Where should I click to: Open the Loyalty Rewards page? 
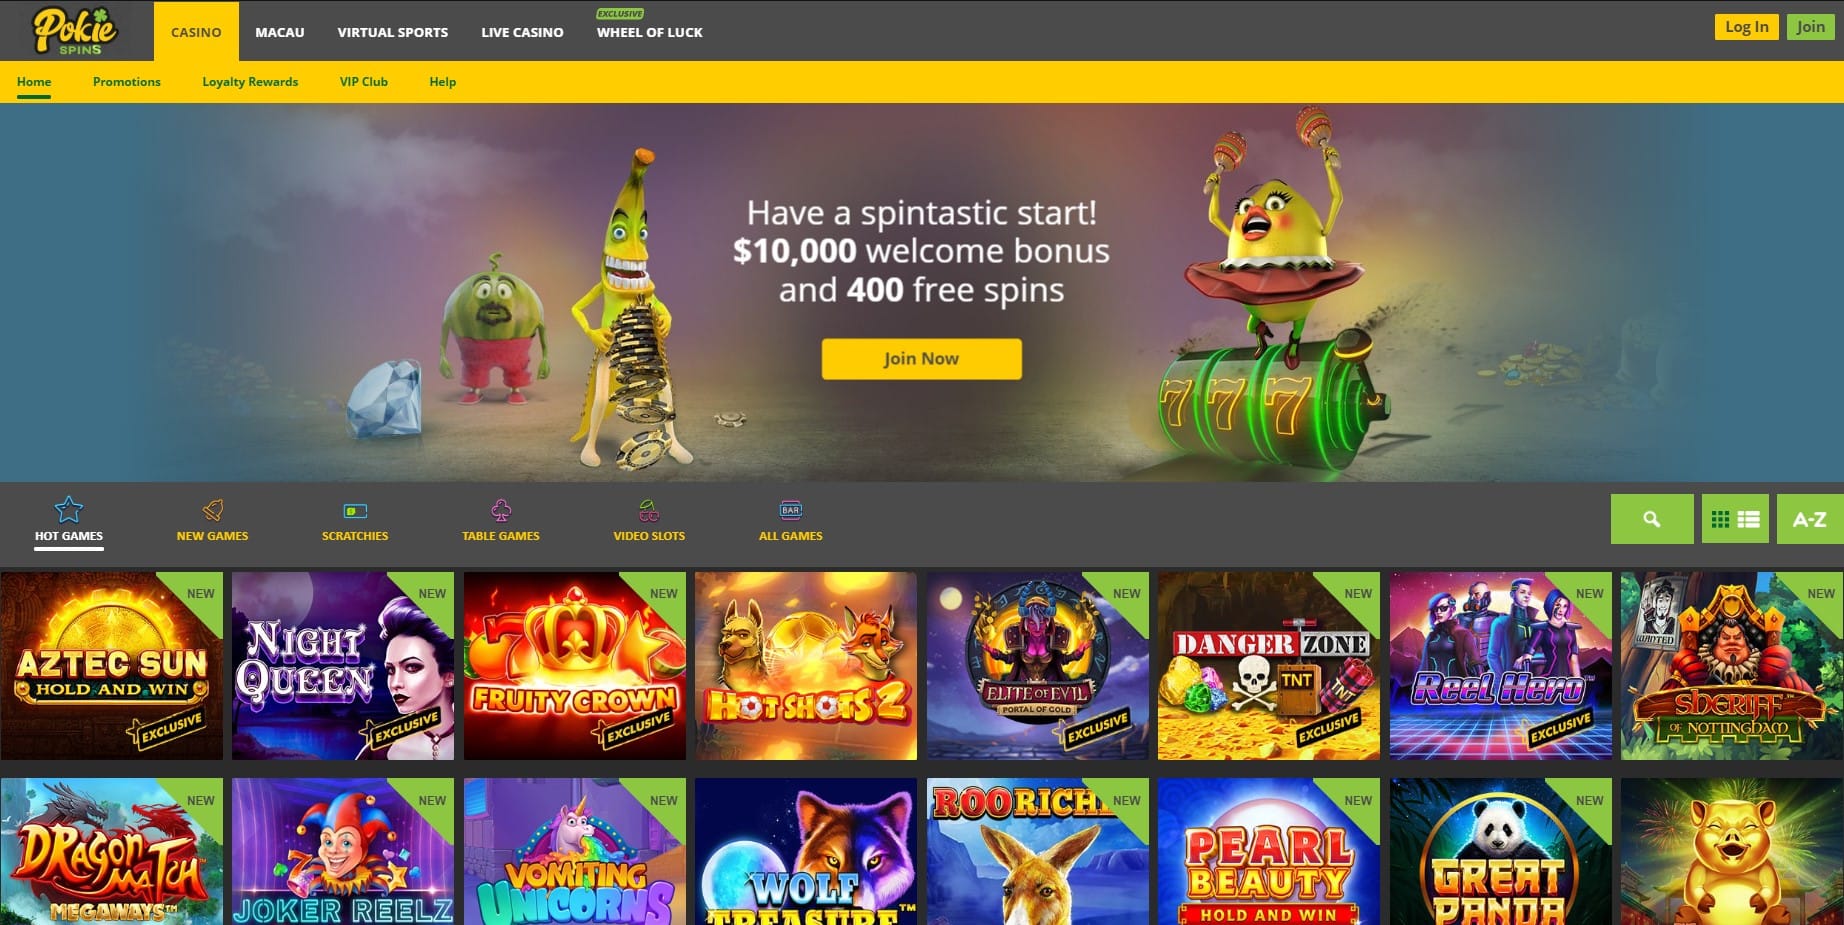250,82
